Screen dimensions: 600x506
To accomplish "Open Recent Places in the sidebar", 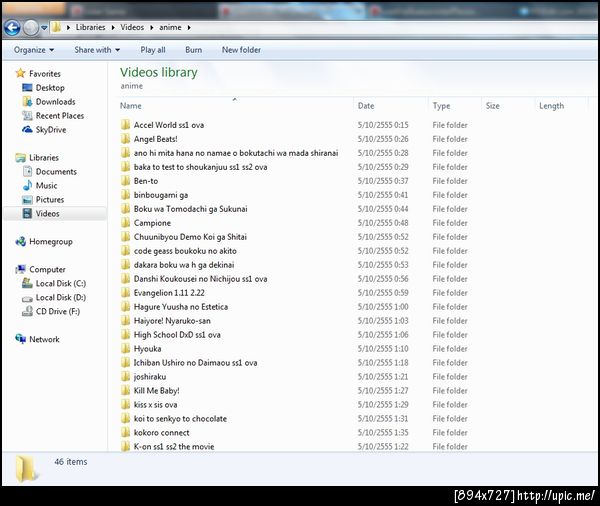I will click(x=60, y=116).
